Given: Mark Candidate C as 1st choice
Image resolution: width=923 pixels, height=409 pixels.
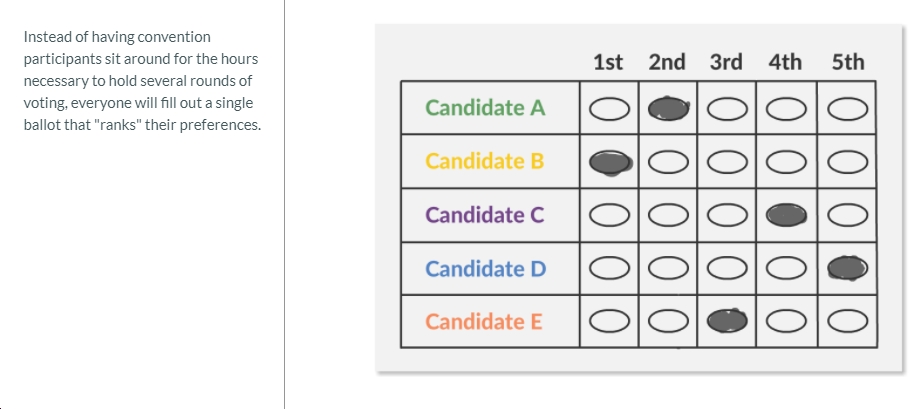Looking at the screenshot, I should [x=609, y=217].
